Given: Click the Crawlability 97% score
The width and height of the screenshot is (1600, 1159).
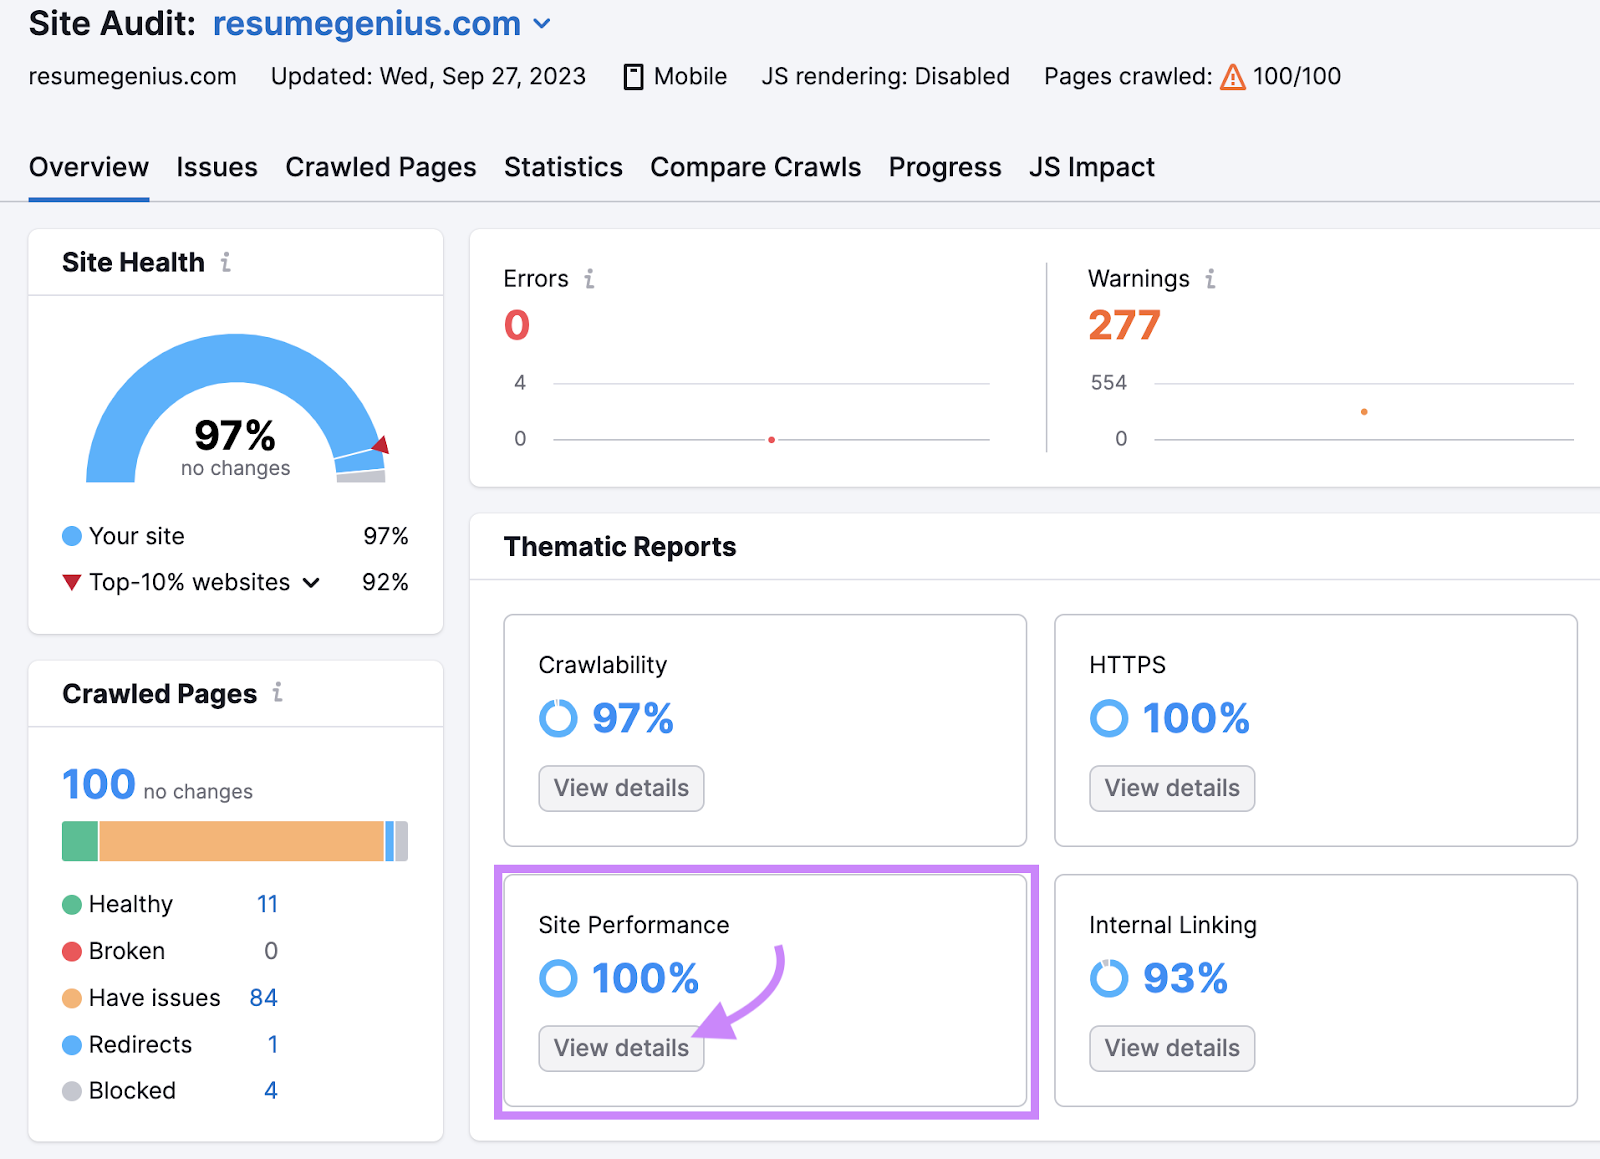Looking at the screenshot, I should [633, 718].
